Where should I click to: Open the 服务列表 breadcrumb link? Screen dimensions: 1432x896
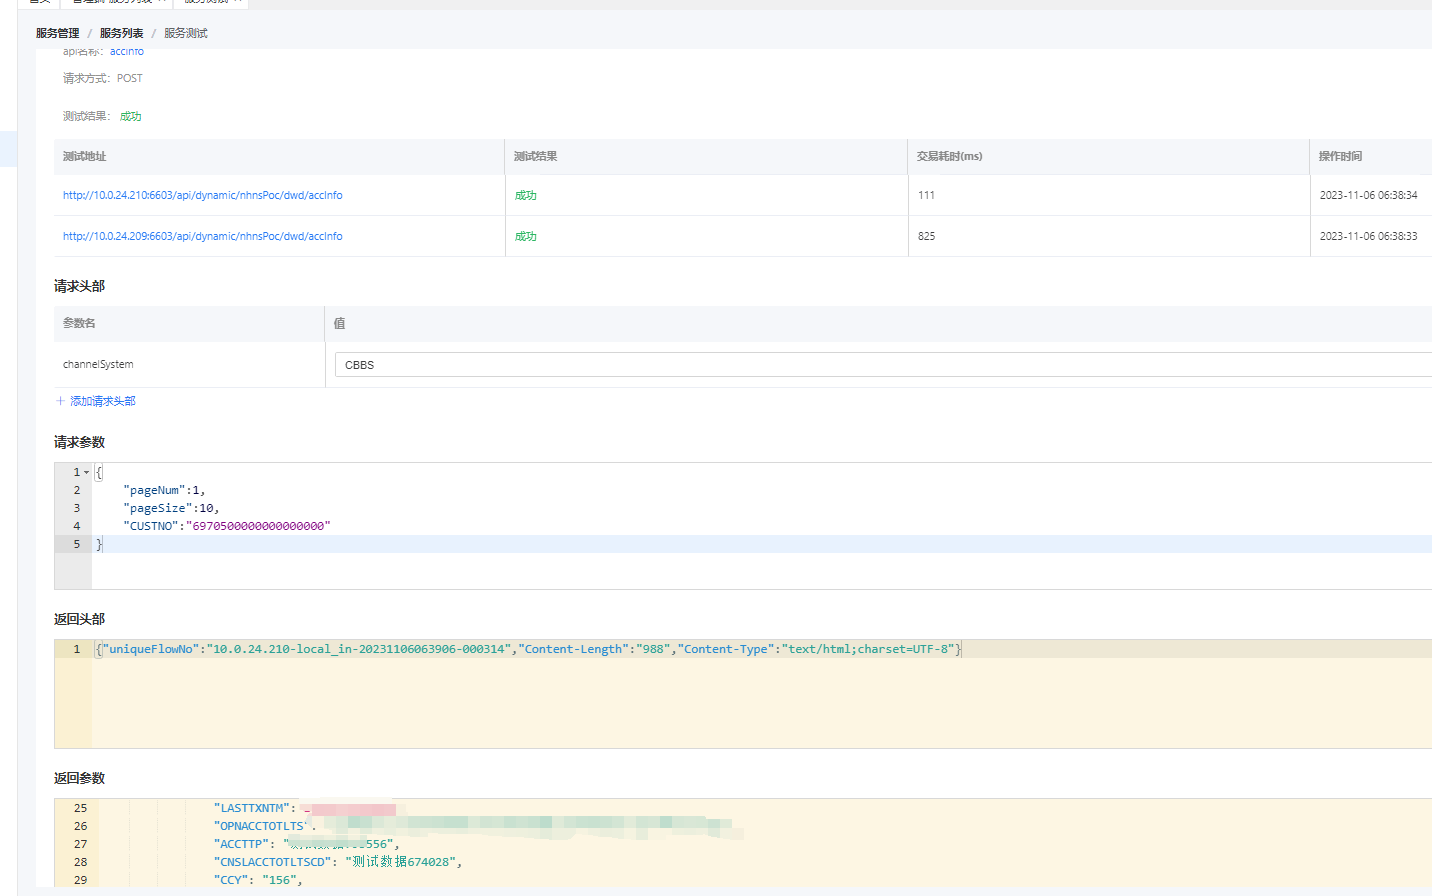[121, 33]
